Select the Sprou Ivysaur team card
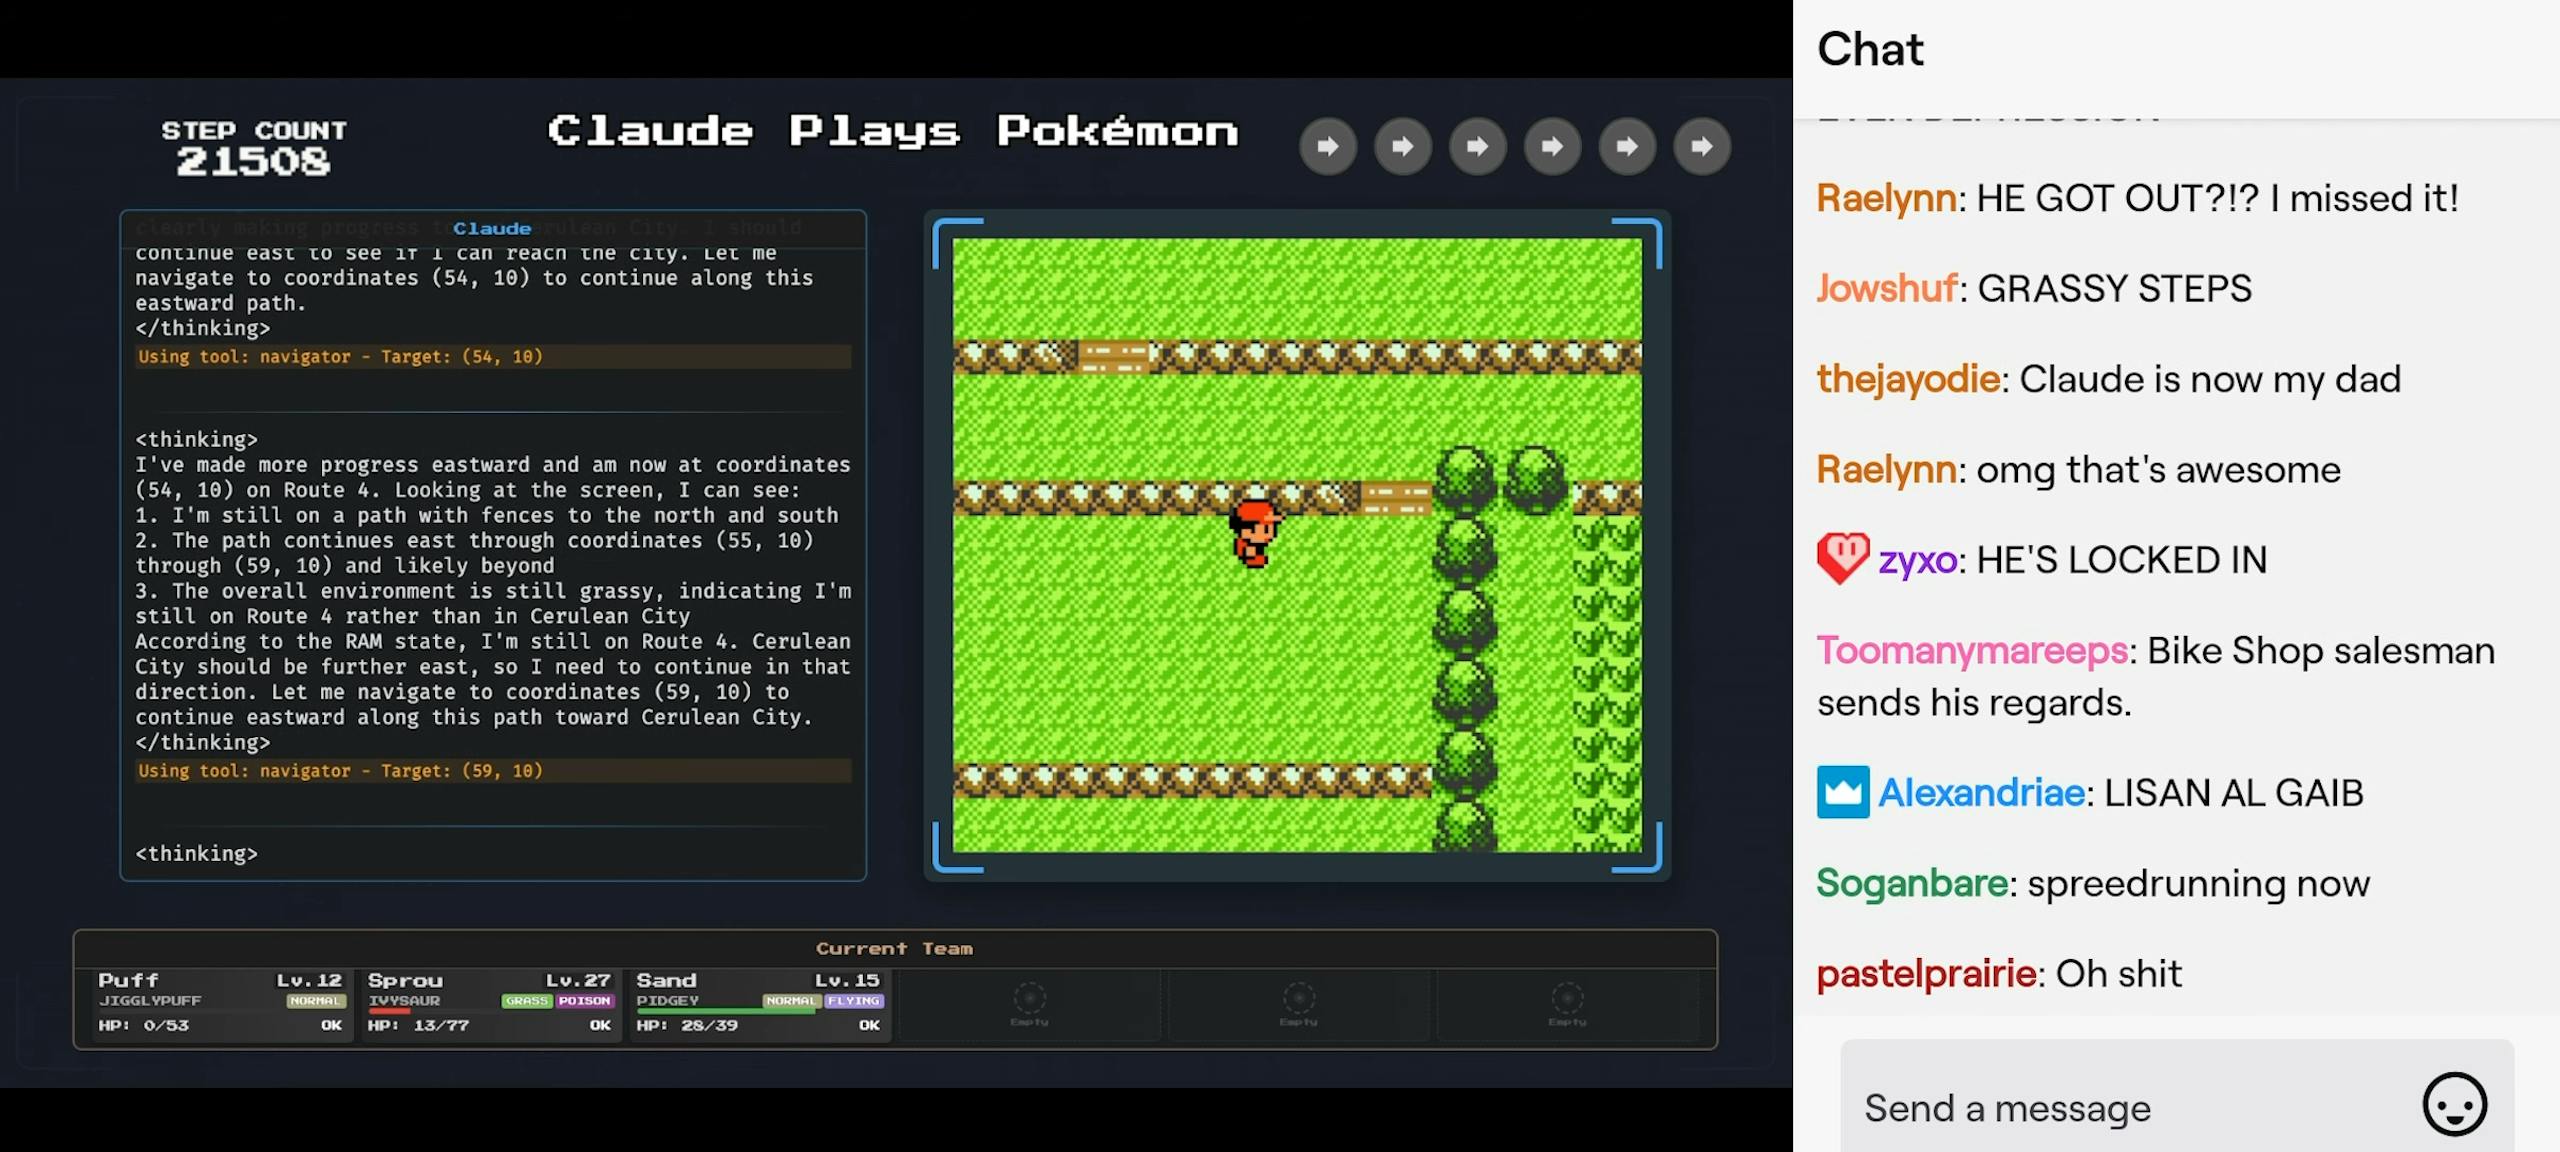This screenshot has height=1152, width=2560. [490, 1004]
